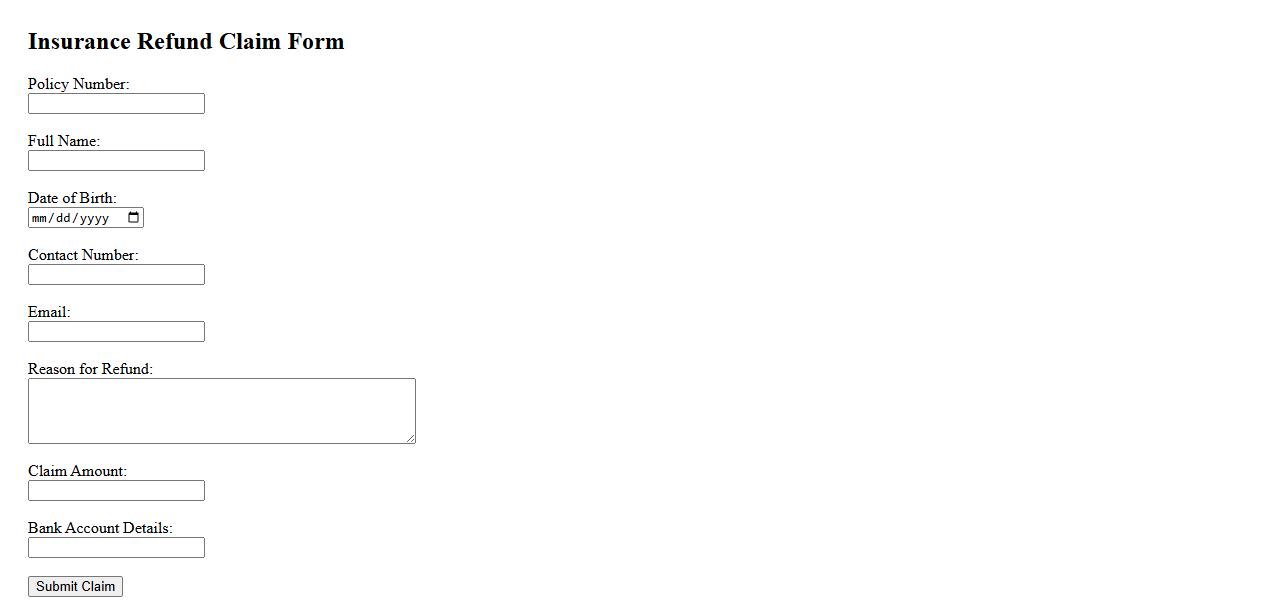Screen dimensions: 1278x601
Task: Click the "Claim Amount:" label text
Action: pos(77,471)
